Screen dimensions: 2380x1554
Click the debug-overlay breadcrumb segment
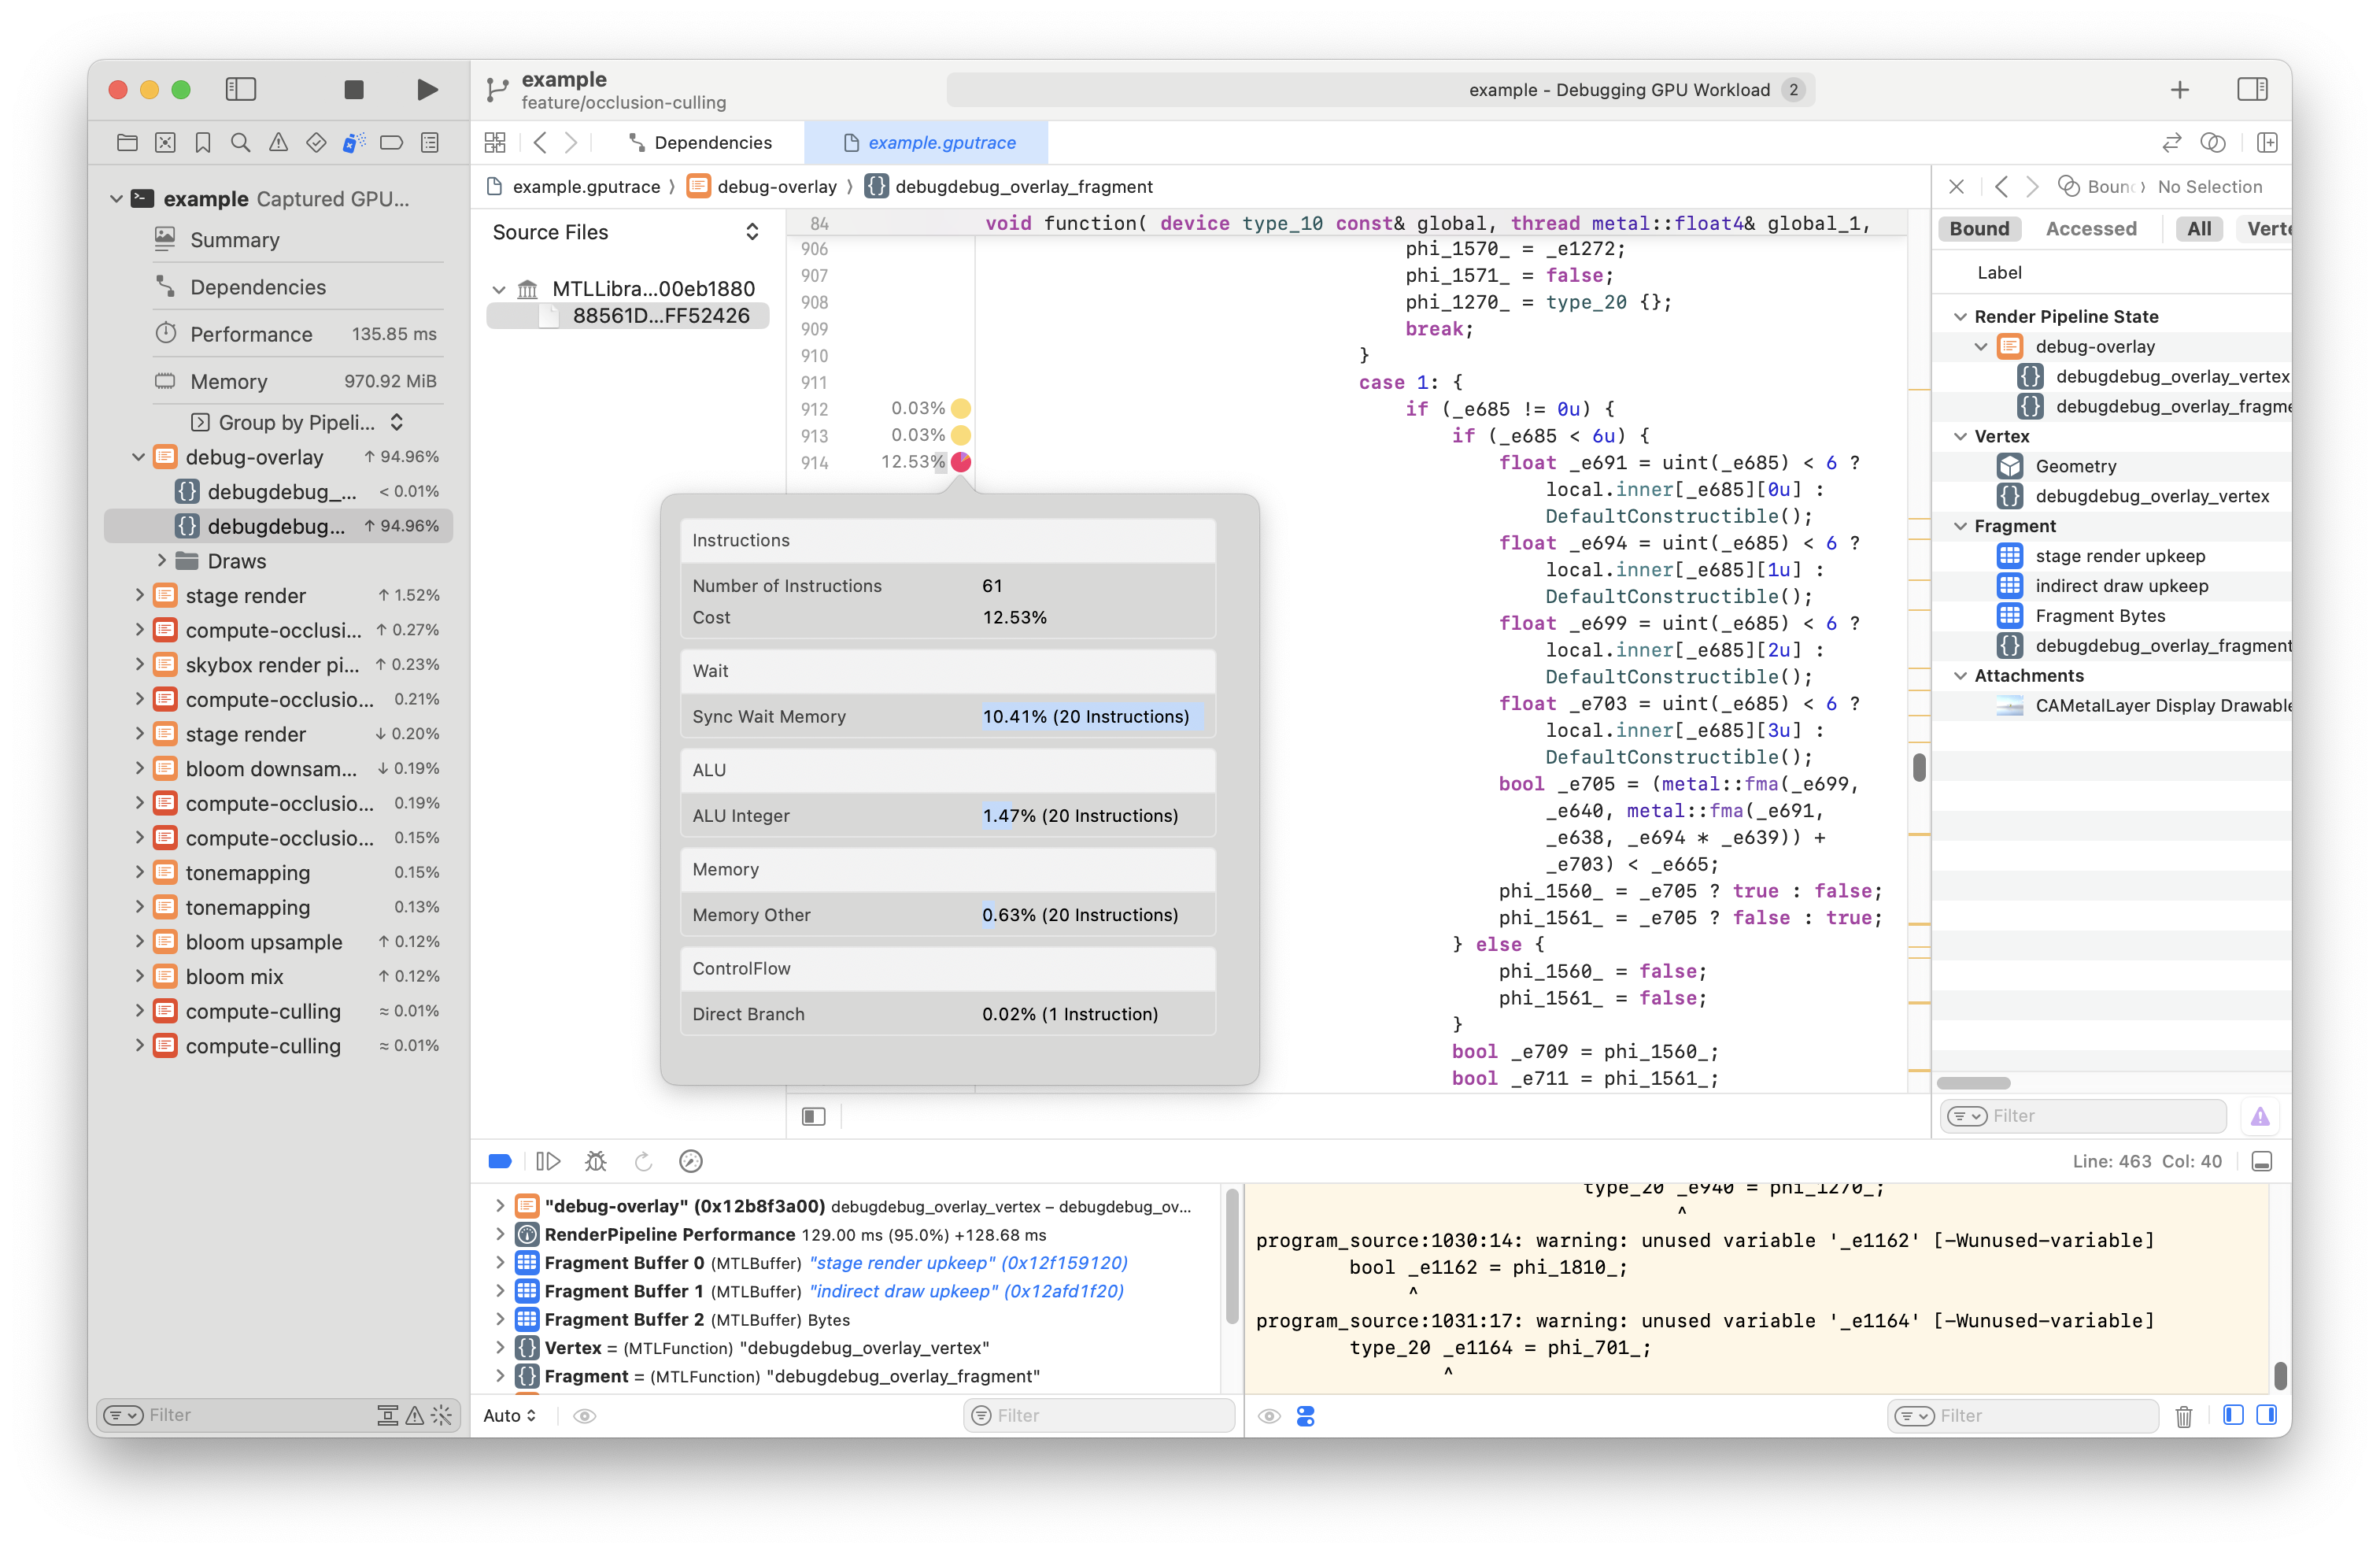[763, 187]
